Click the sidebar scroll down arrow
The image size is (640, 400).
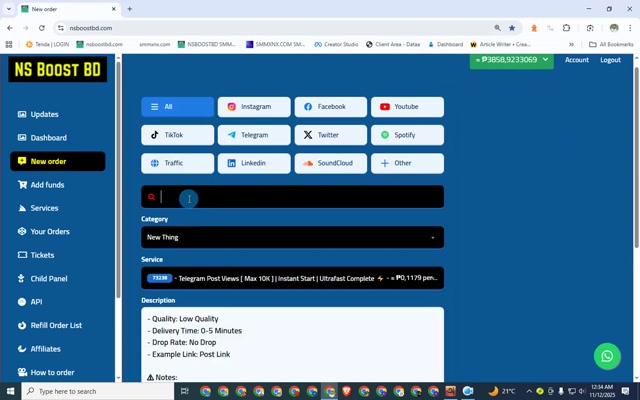(x=118, y=378)
